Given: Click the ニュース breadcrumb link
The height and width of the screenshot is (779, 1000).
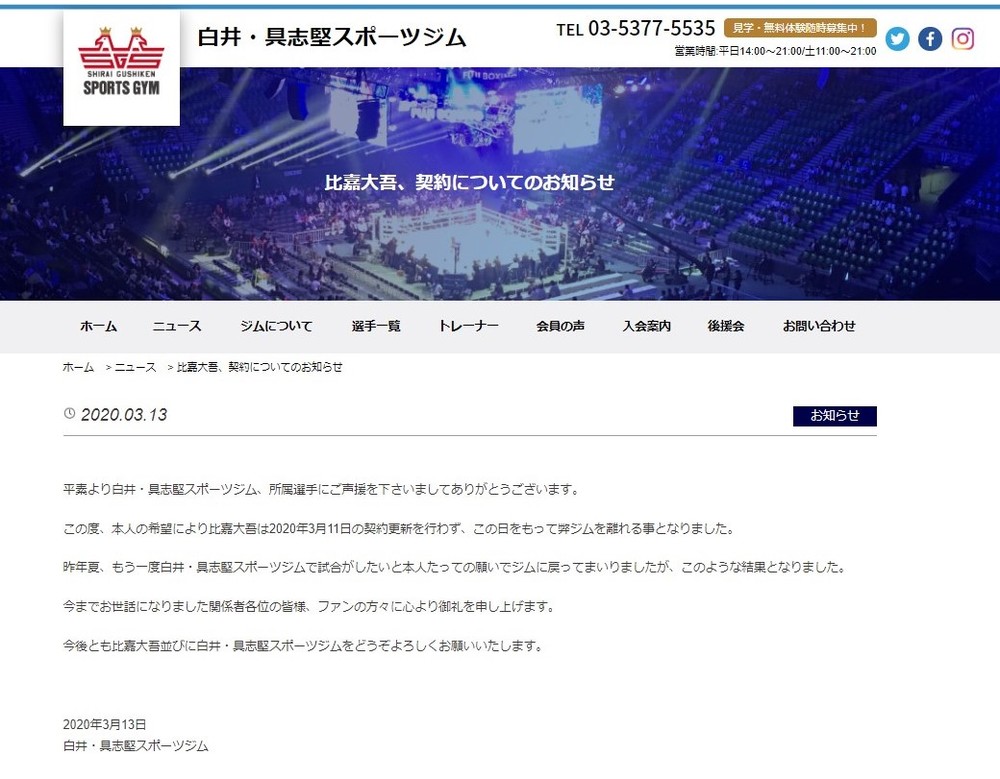Looking at the screenshot, I should tap(135, 367).
